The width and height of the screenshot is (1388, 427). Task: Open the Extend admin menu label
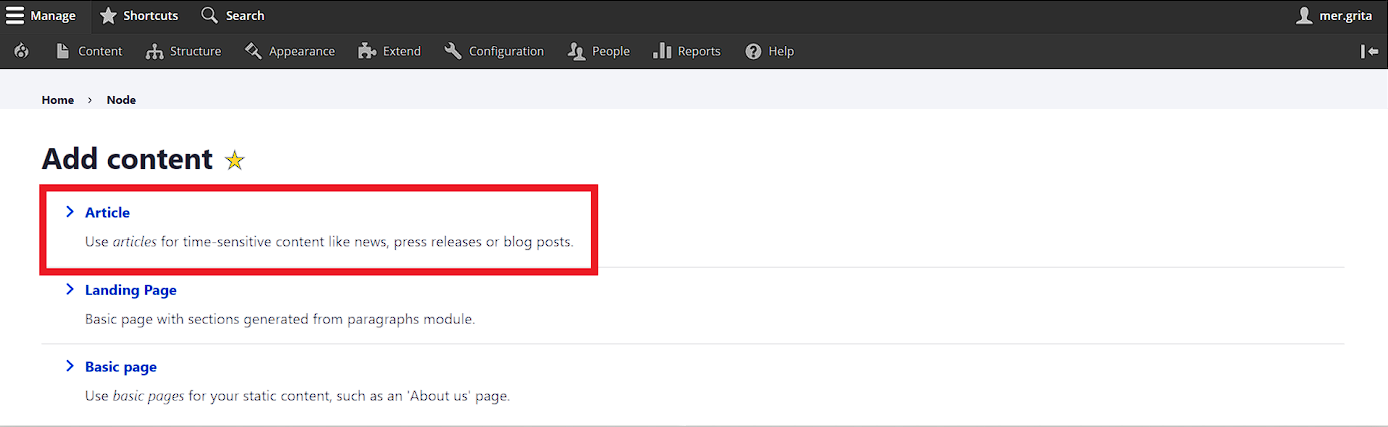(402, 51)
